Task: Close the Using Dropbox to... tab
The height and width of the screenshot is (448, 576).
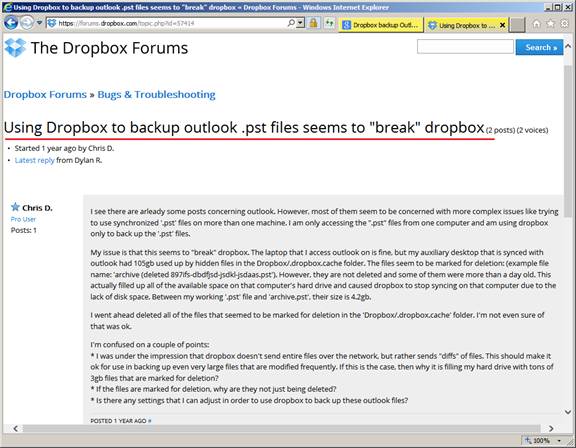Action: click(503, 25)
